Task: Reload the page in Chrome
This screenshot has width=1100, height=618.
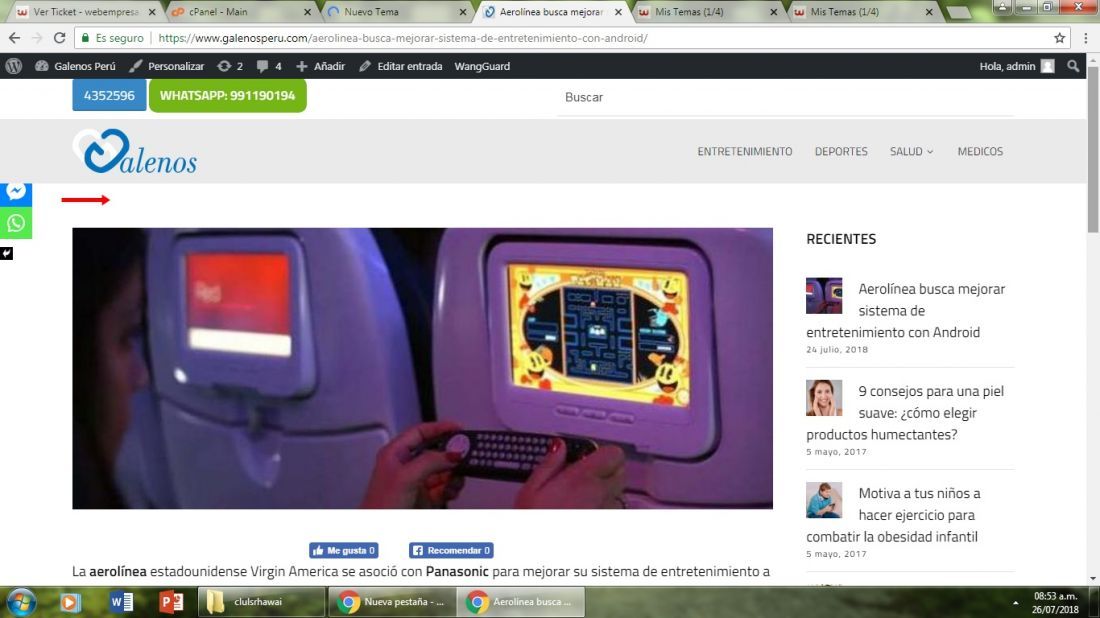Action: [60, 38]
